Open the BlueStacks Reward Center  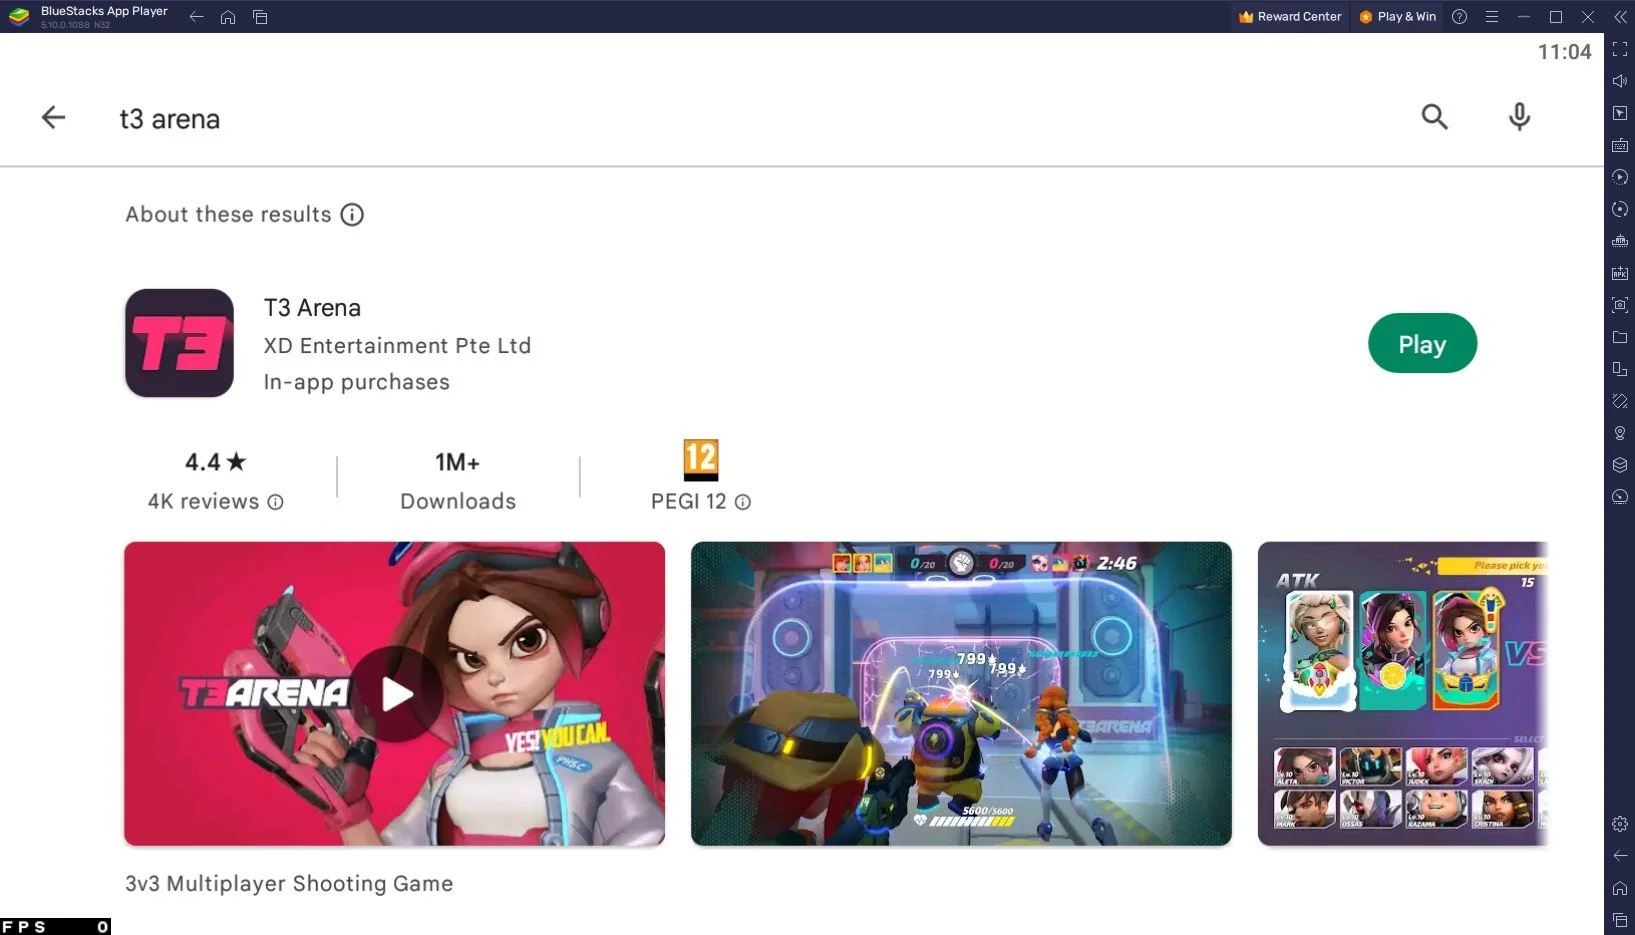[1290, 17]
